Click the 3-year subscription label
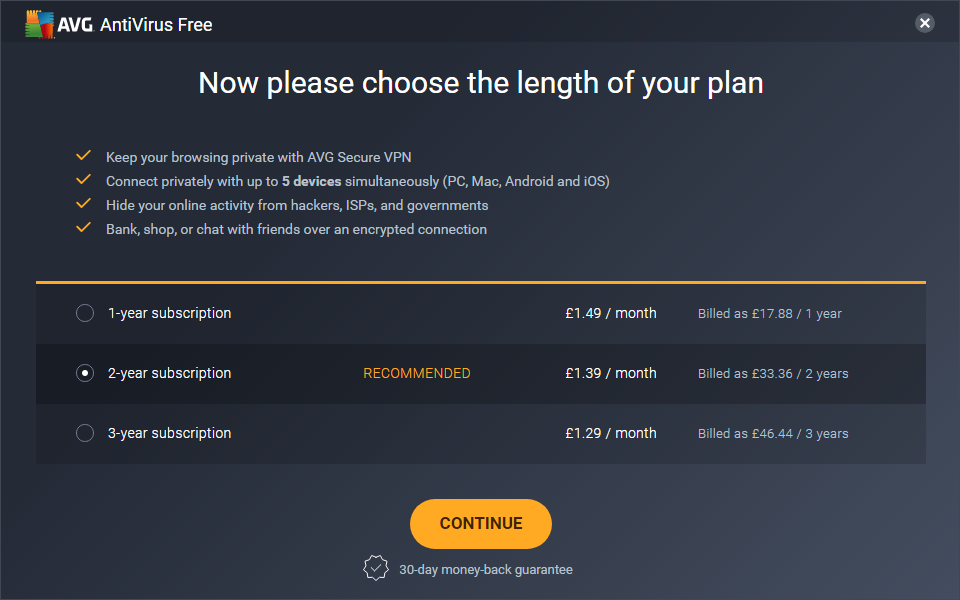 pos(169,433)
